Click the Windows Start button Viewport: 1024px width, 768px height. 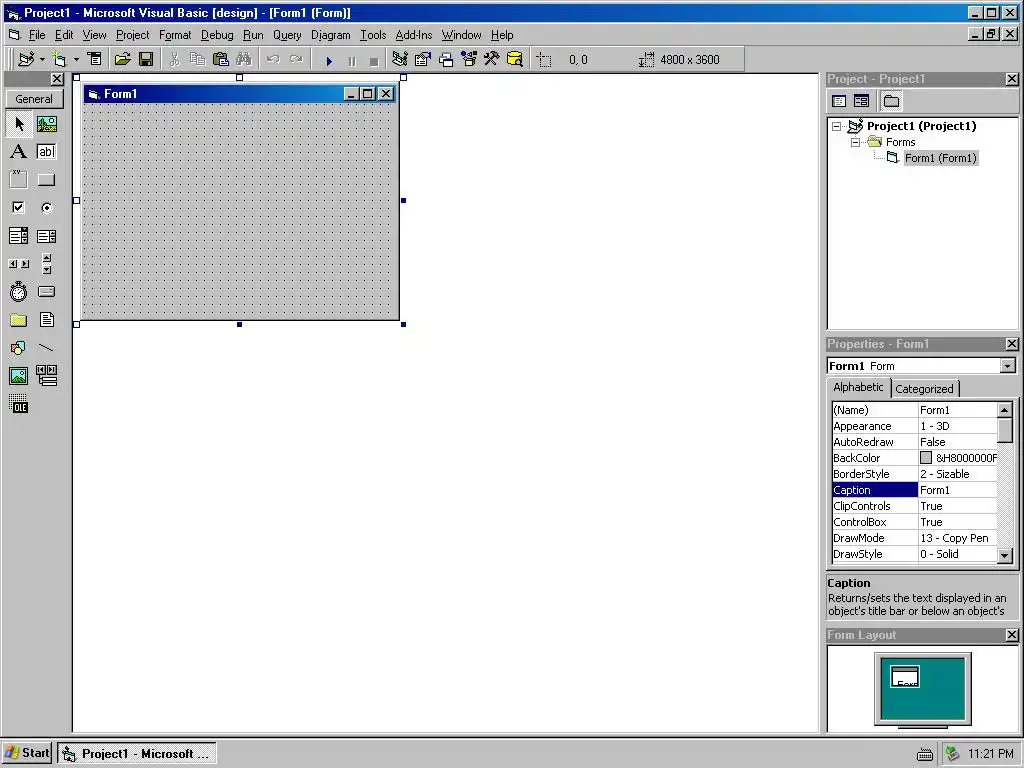[x=27, y=753]
